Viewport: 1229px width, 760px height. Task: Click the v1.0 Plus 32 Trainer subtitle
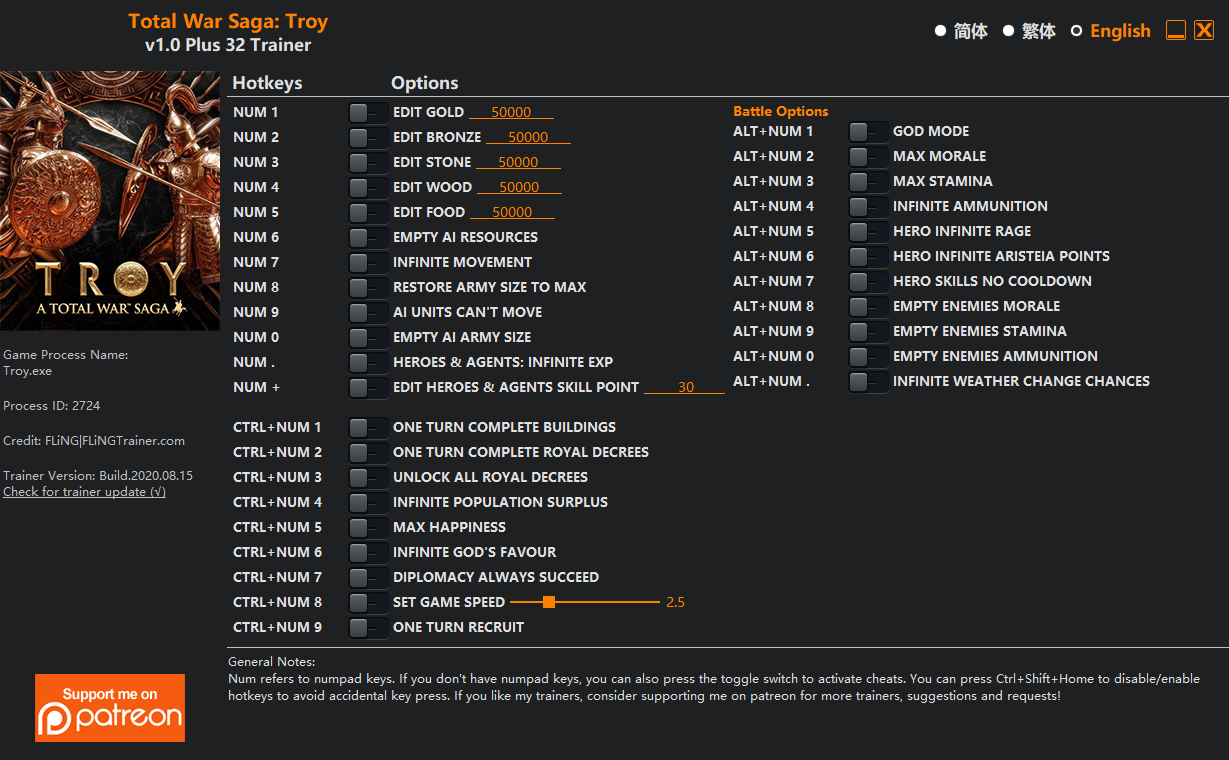click(228, 45)
